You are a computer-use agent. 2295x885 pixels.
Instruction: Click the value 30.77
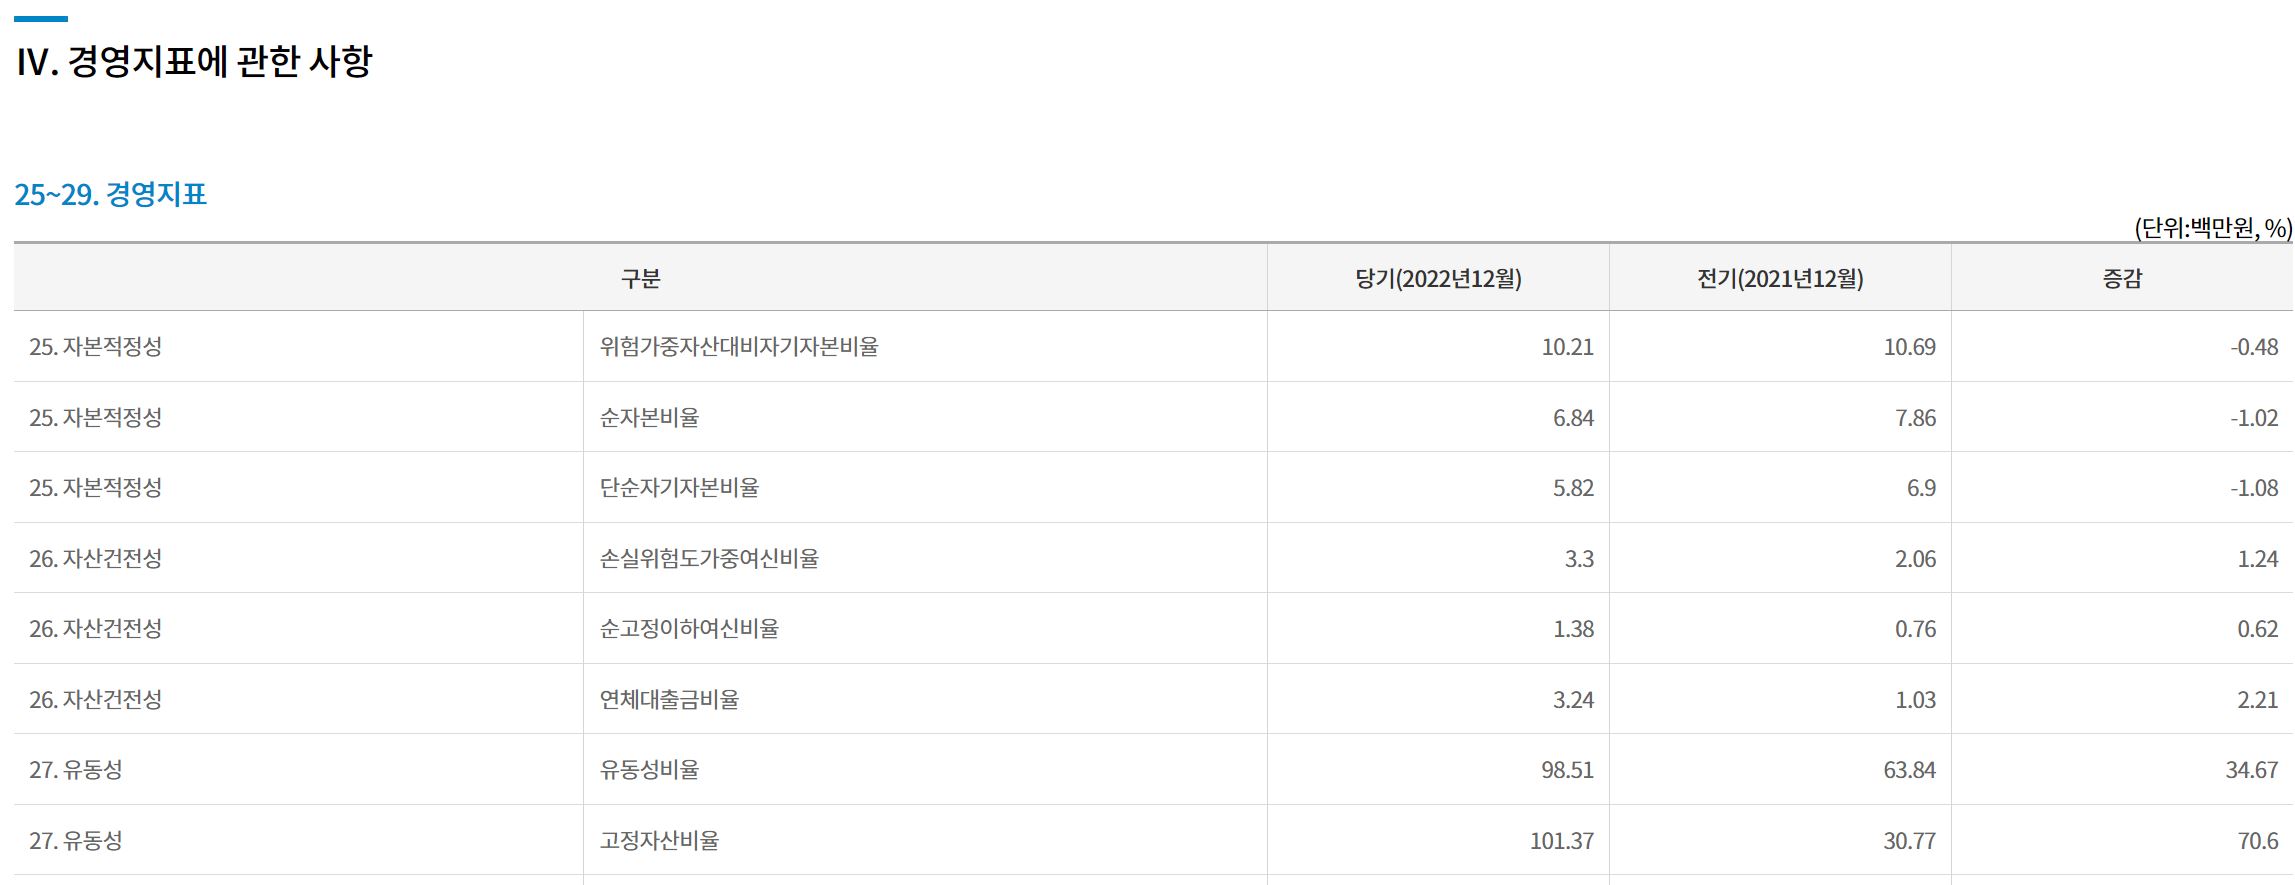coord(1909,841)
